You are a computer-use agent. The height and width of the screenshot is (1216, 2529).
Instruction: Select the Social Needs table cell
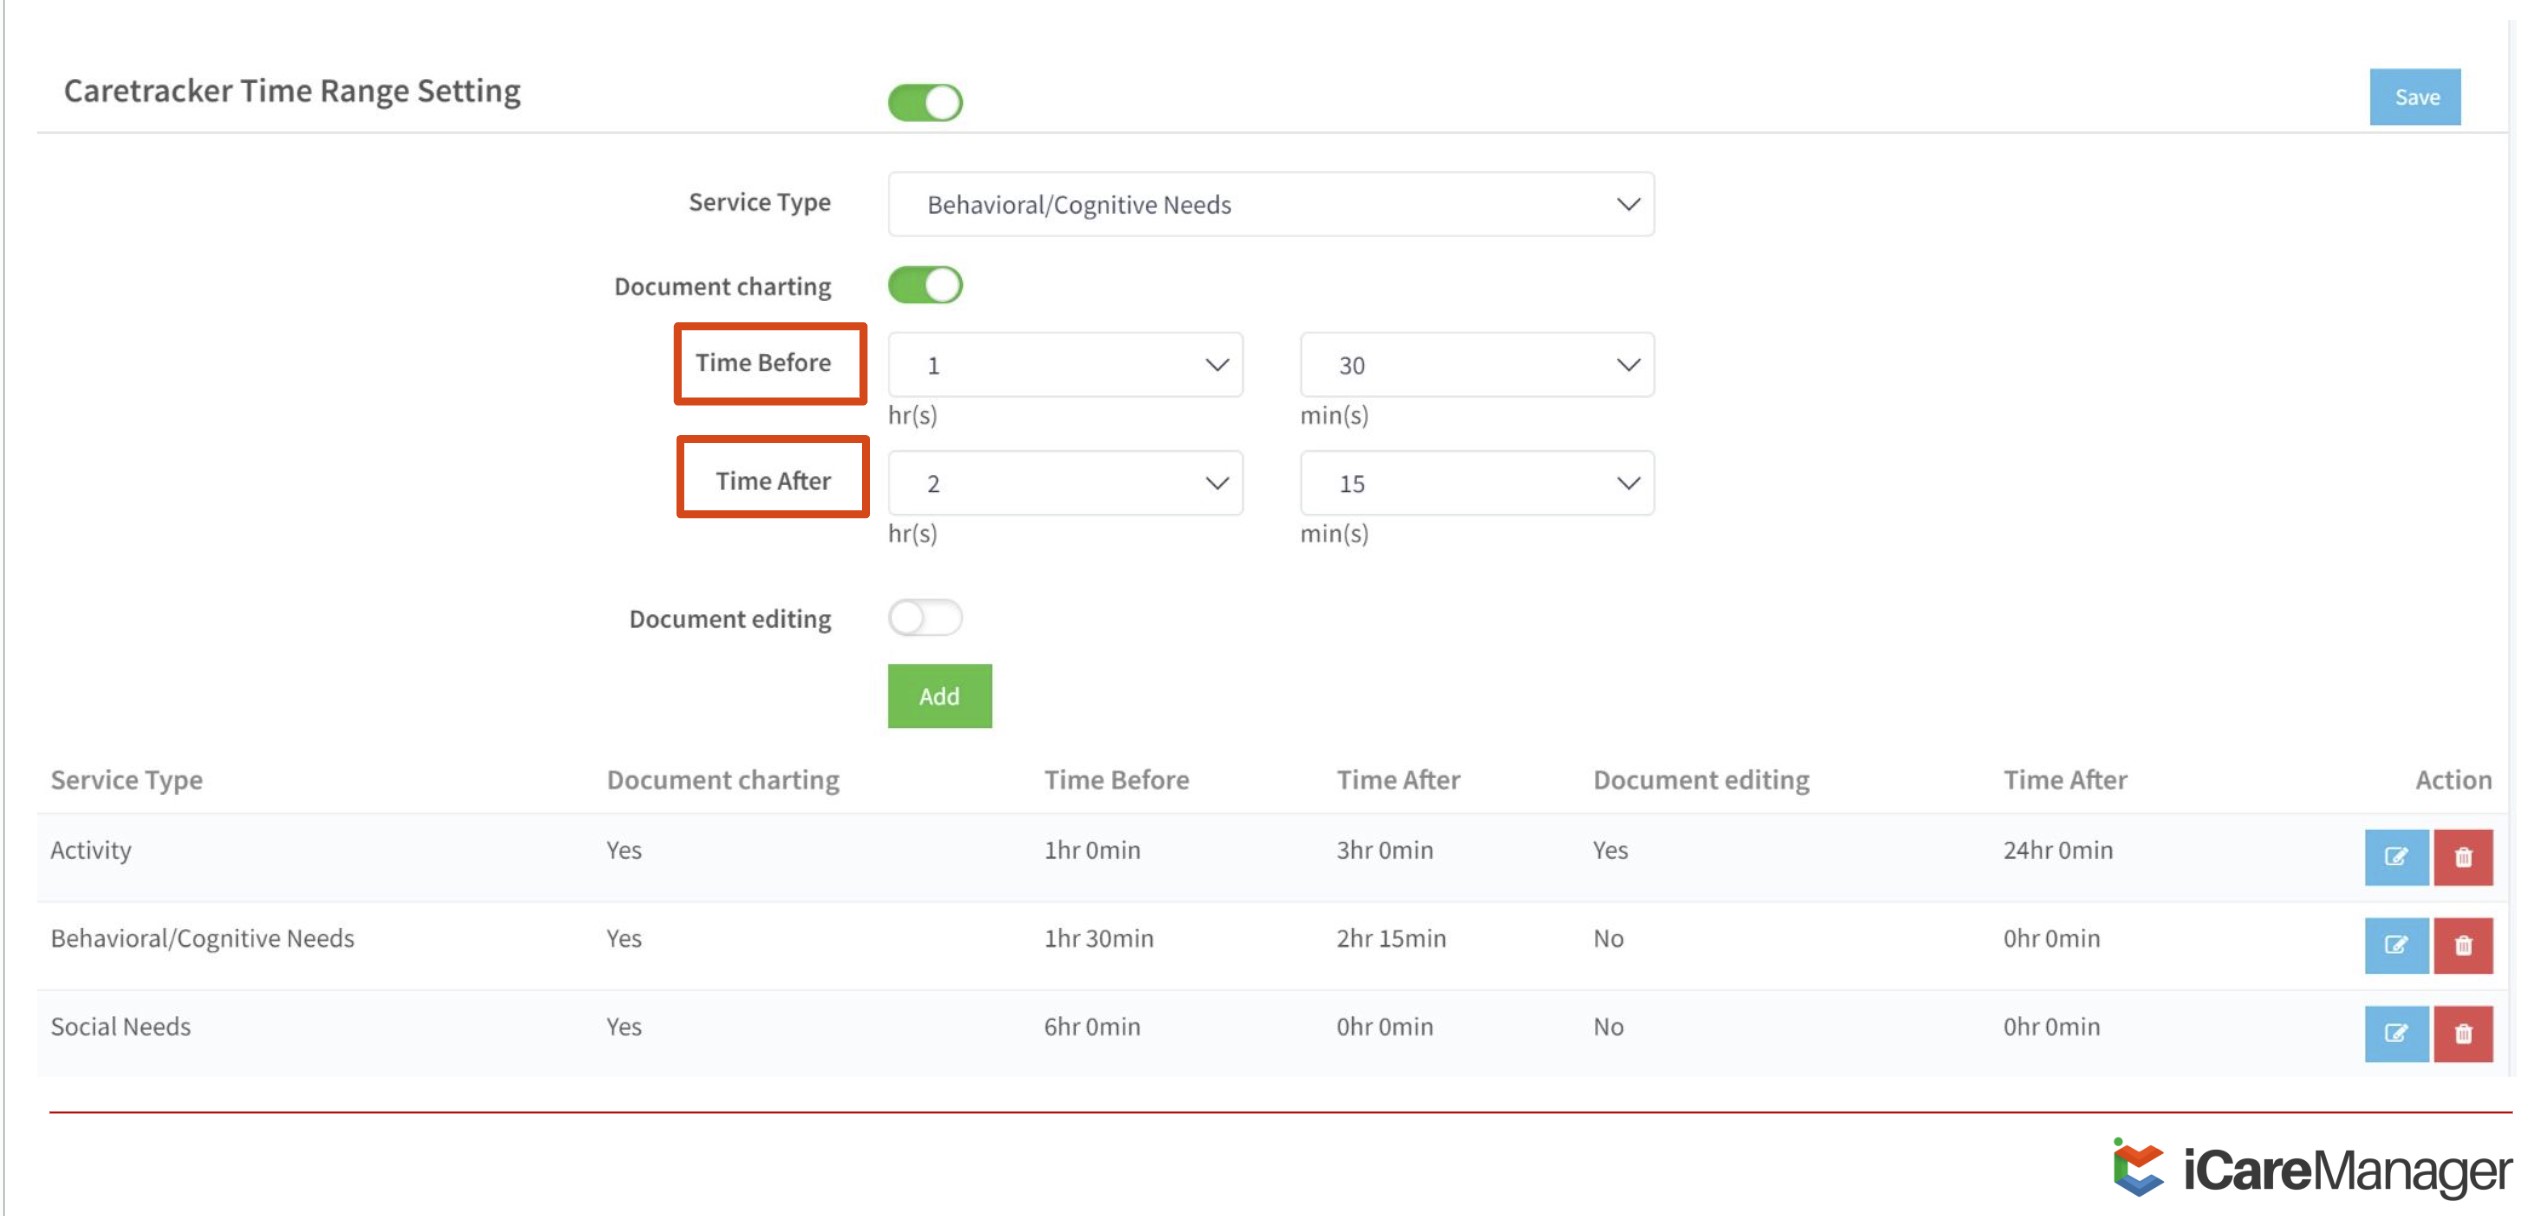click(x=121, y=1026)
